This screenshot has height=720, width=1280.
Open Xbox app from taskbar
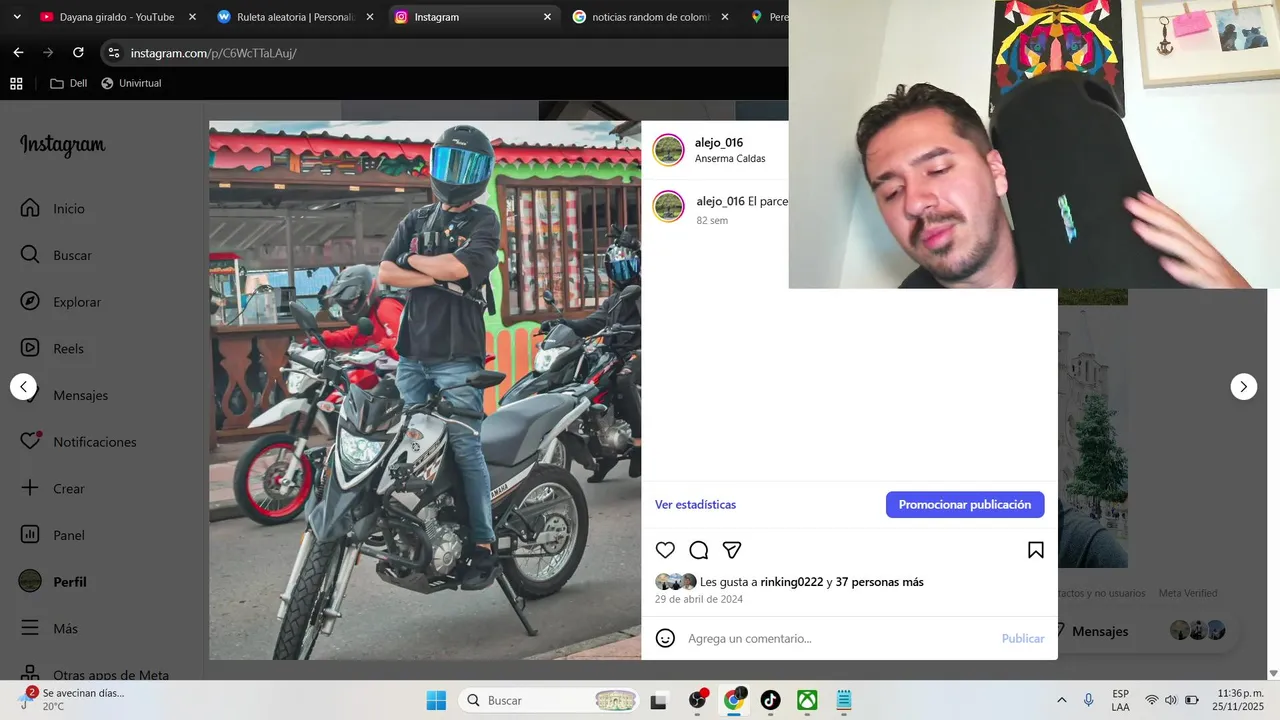(x=807, y=700)
